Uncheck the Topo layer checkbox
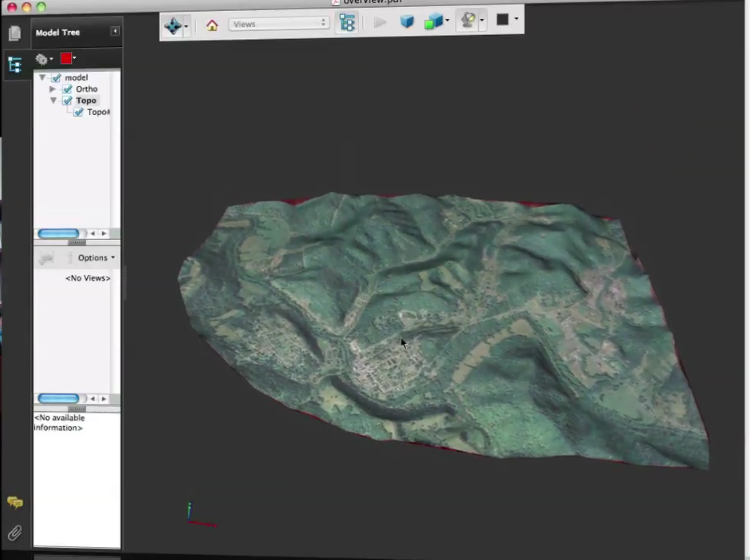750x560 pixels. point(67,100)
